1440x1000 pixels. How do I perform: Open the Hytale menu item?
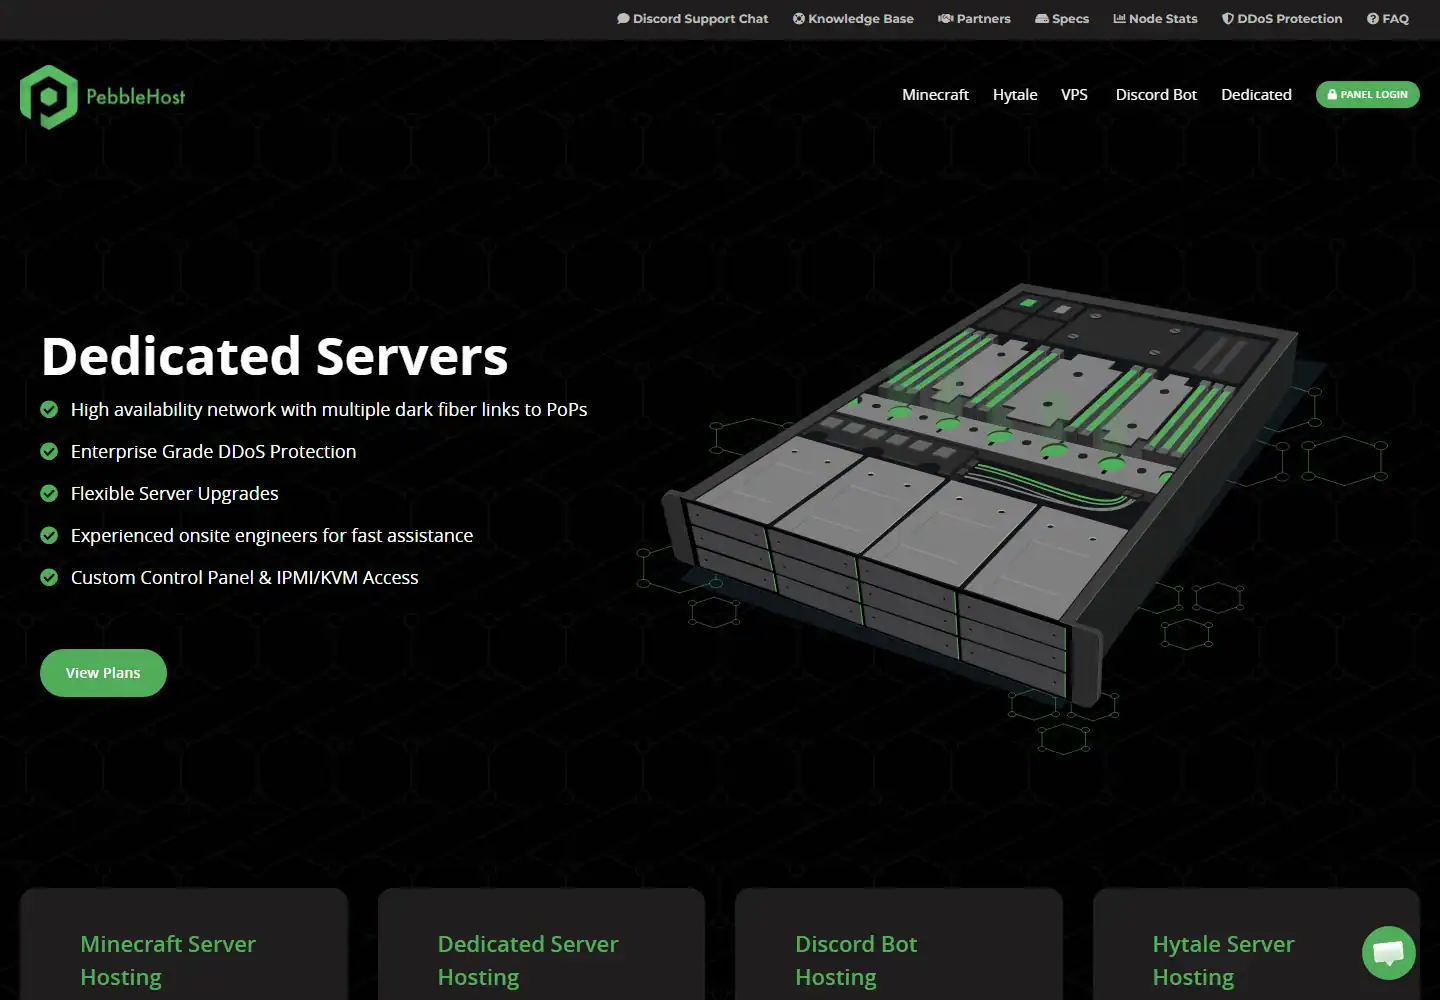click(x=1015, y=95)
